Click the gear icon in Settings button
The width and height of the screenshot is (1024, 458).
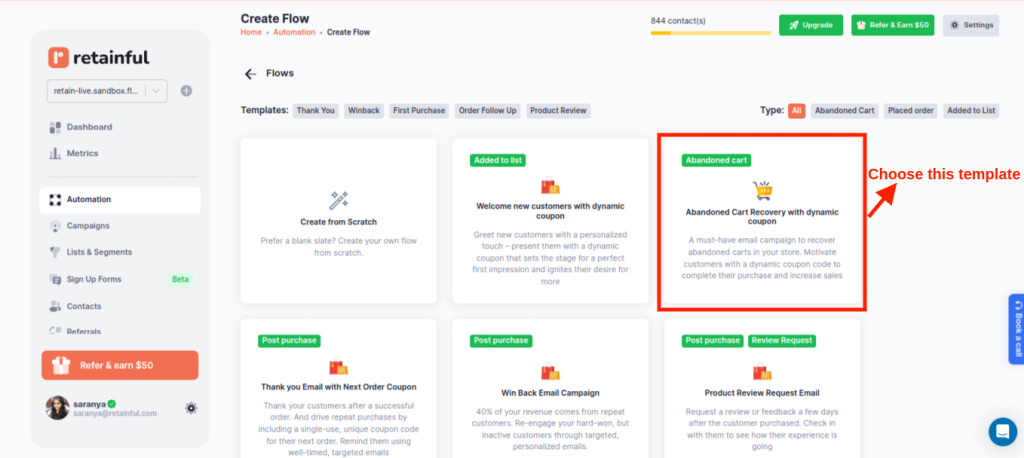(955, 25)
